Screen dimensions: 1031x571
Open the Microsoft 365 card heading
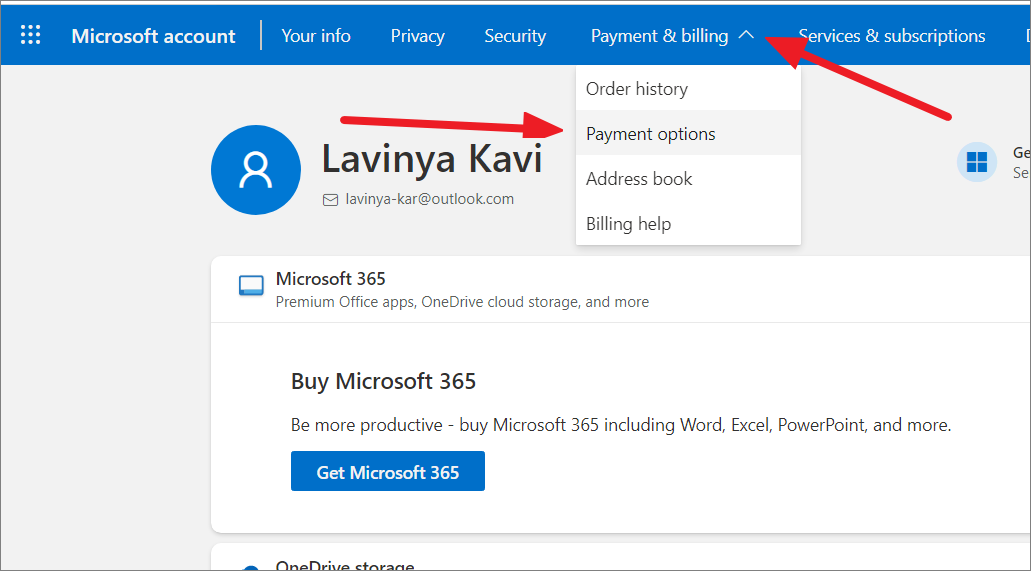[331, 279]
